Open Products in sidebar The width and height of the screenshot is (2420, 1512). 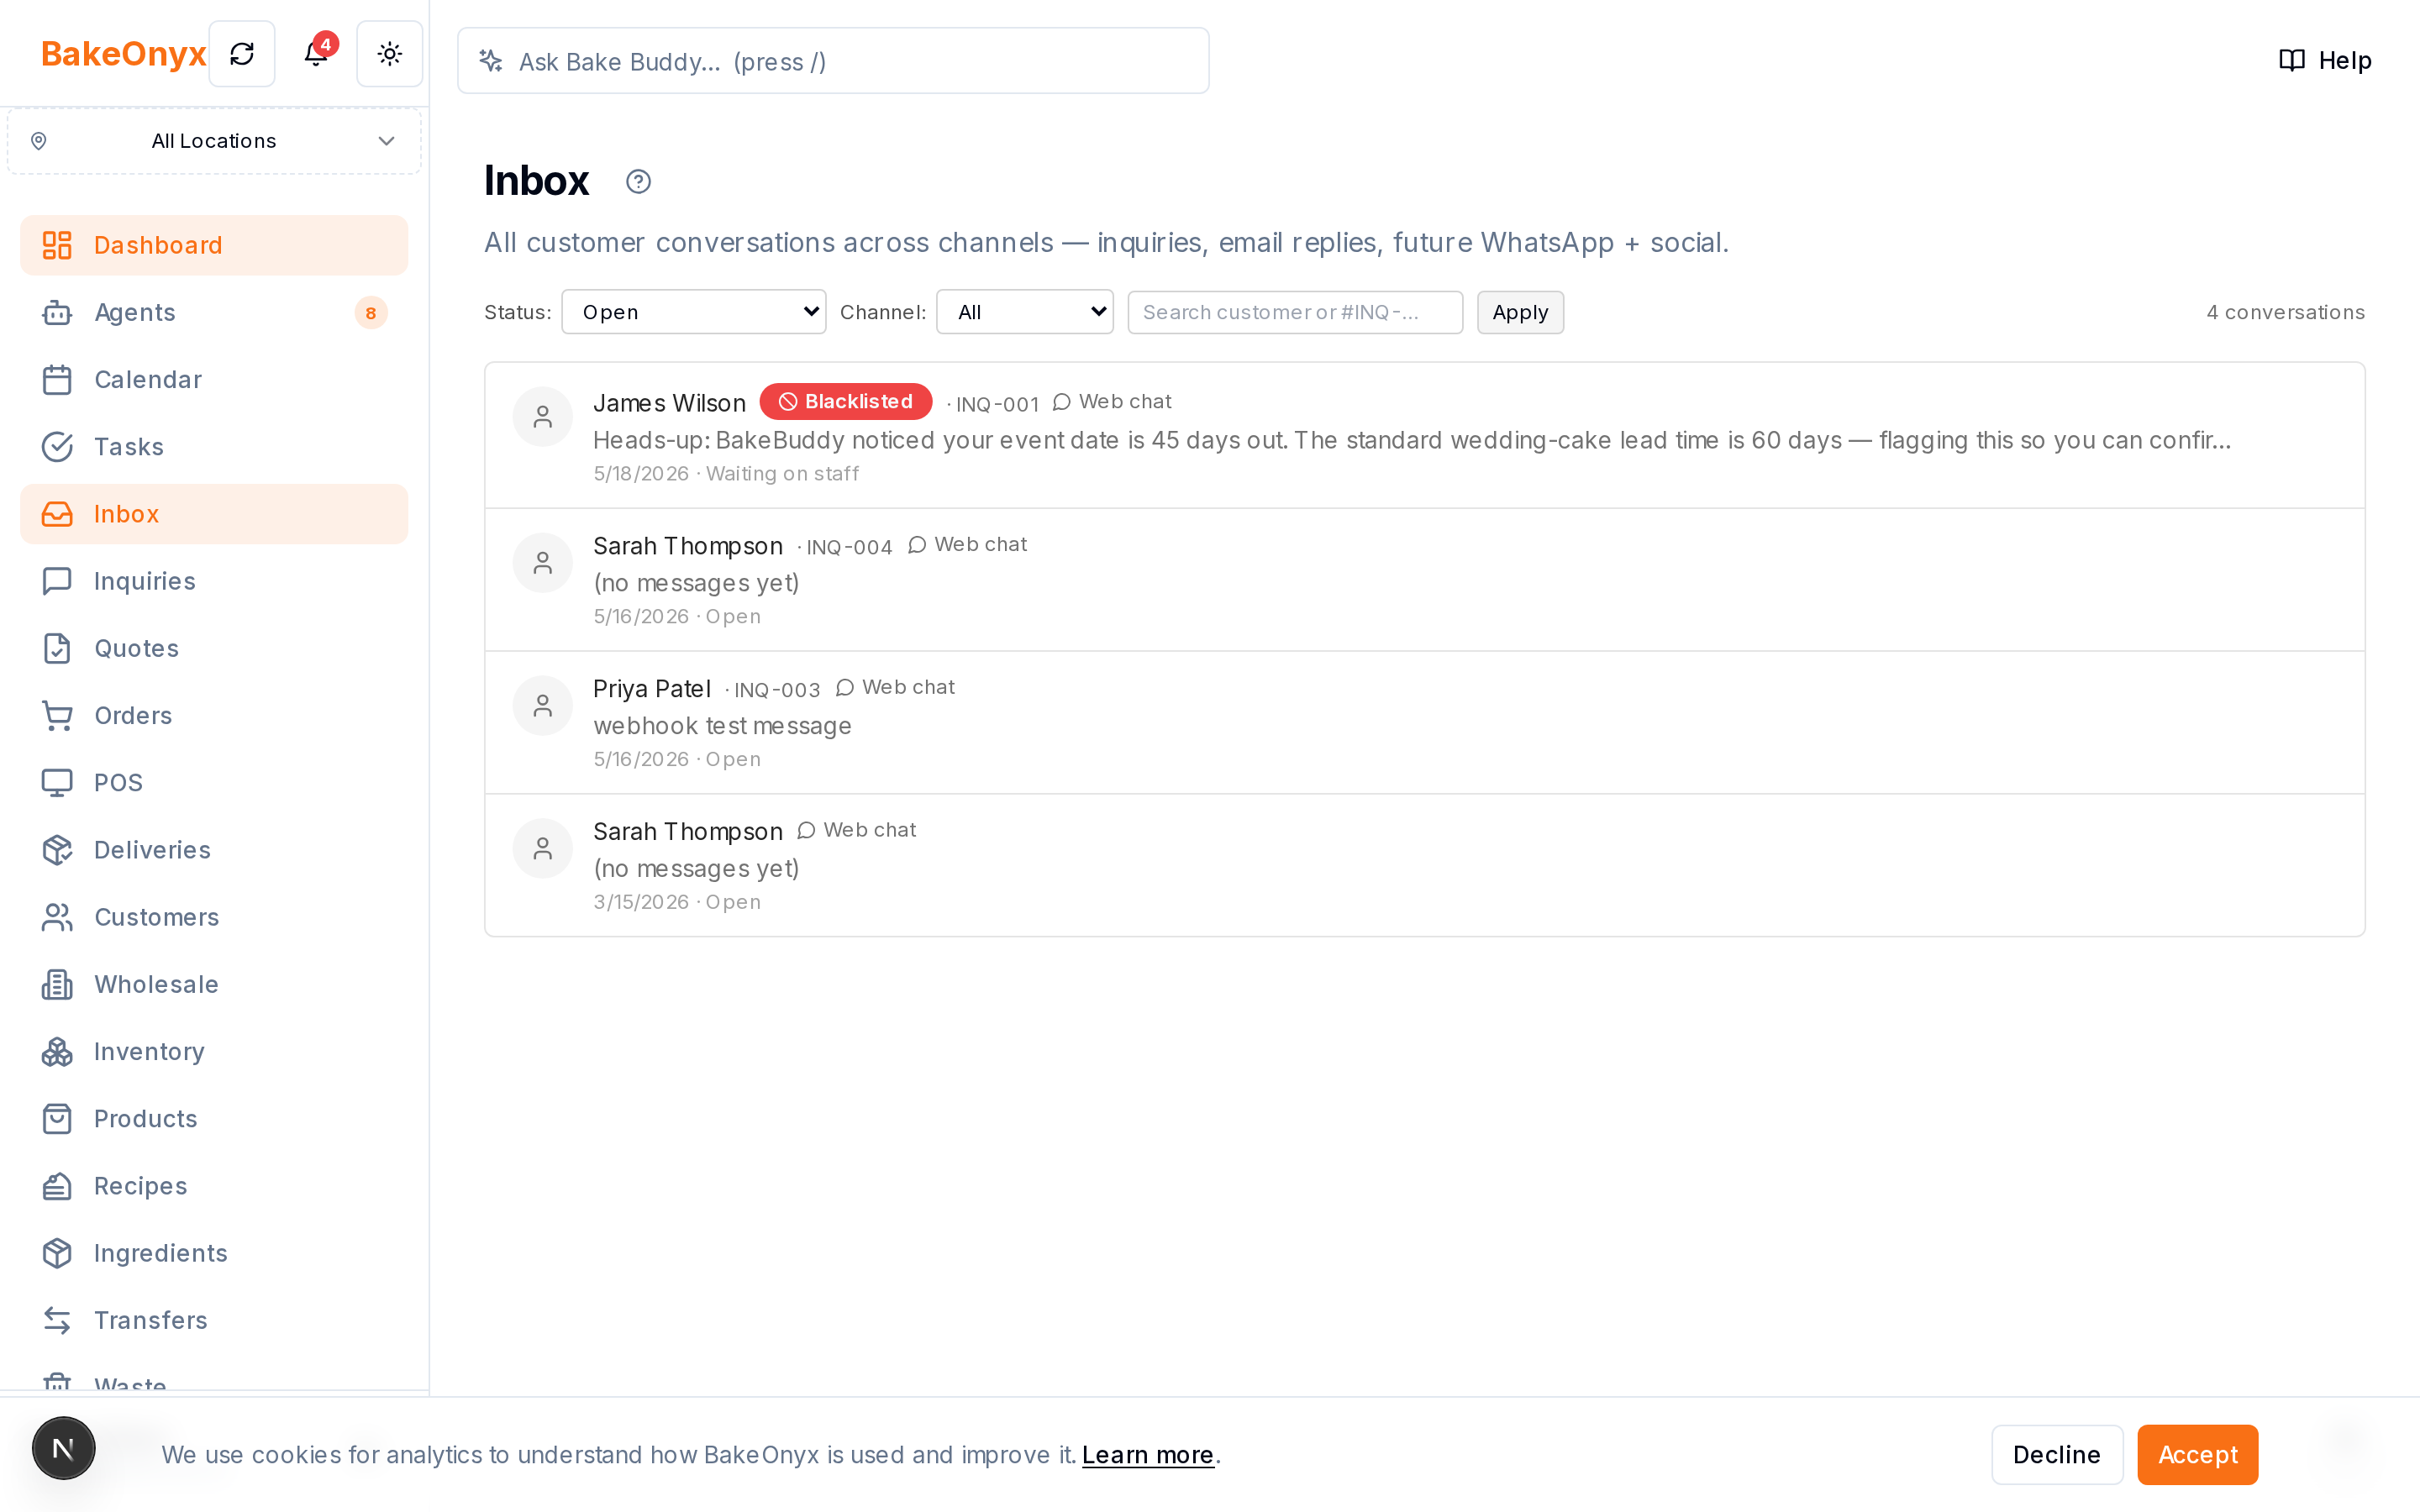coord(214,1119)
